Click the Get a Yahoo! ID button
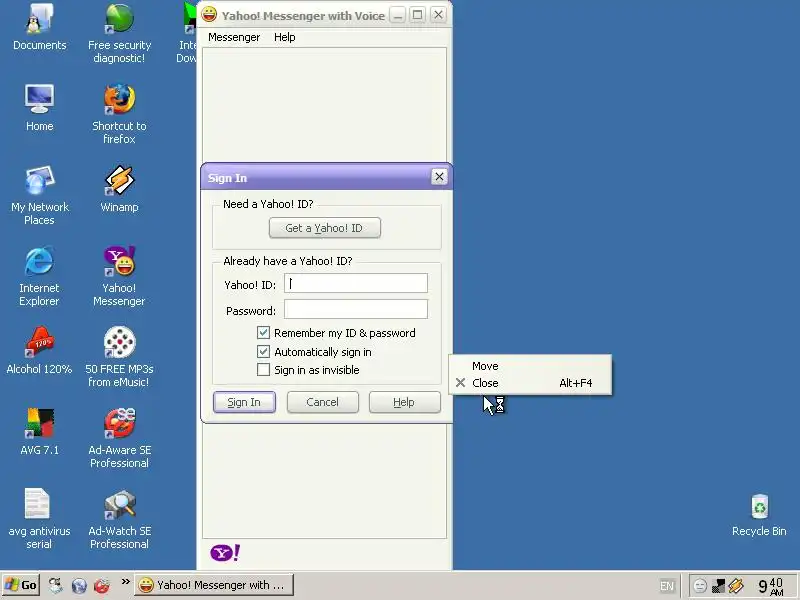Image resolution: width=800 pixels, height=600 pixels. (x=324, y=228)
